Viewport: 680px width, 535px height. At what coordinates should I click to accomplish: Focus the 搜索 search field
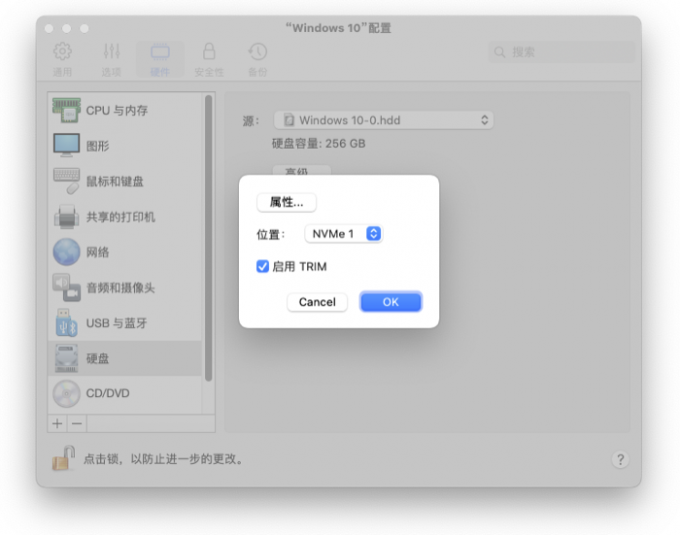(x=562, y=52)
